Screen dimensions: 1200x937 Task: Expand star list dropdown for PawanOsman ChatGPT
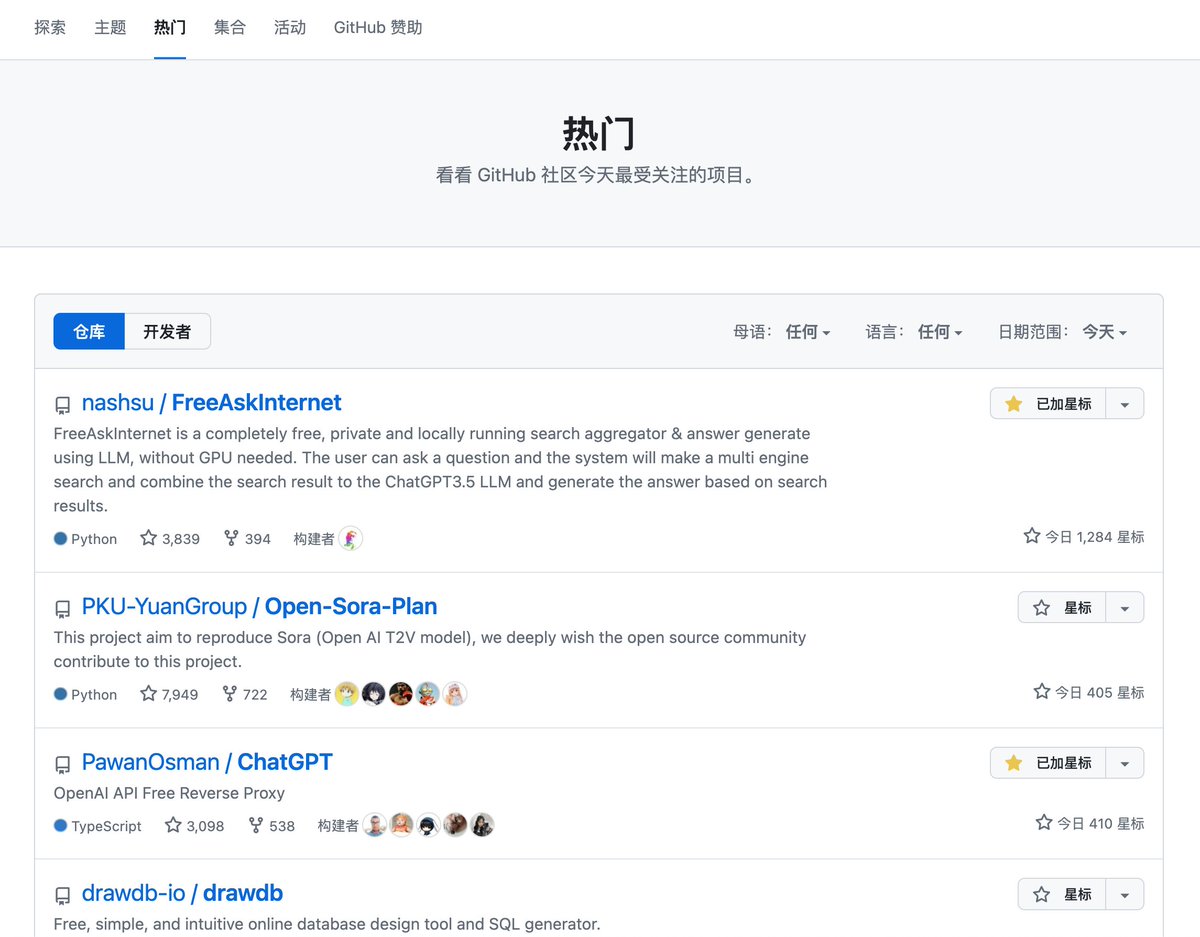1125,763
